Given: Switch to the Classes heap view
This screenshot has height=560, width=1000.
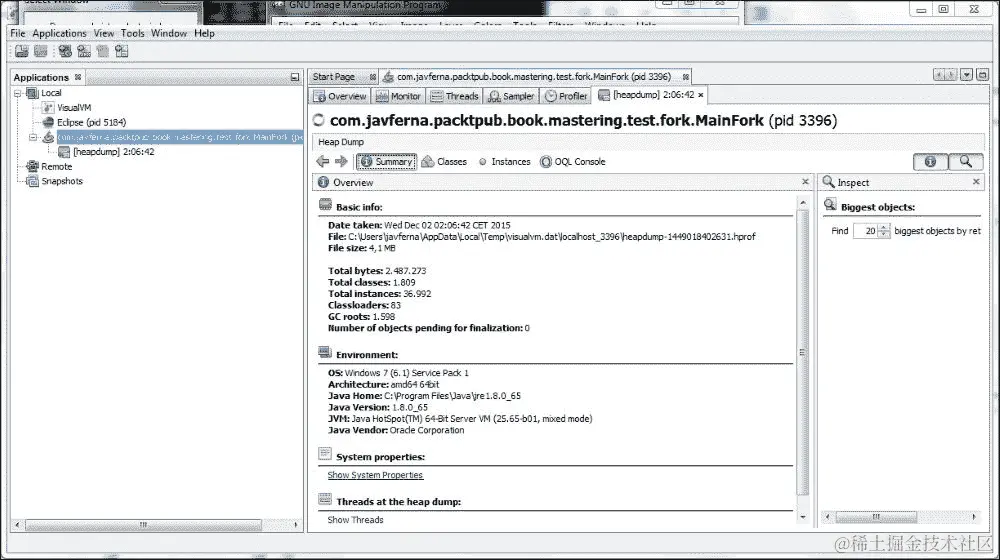Looking at the screenshot, I should pos(445,162).
